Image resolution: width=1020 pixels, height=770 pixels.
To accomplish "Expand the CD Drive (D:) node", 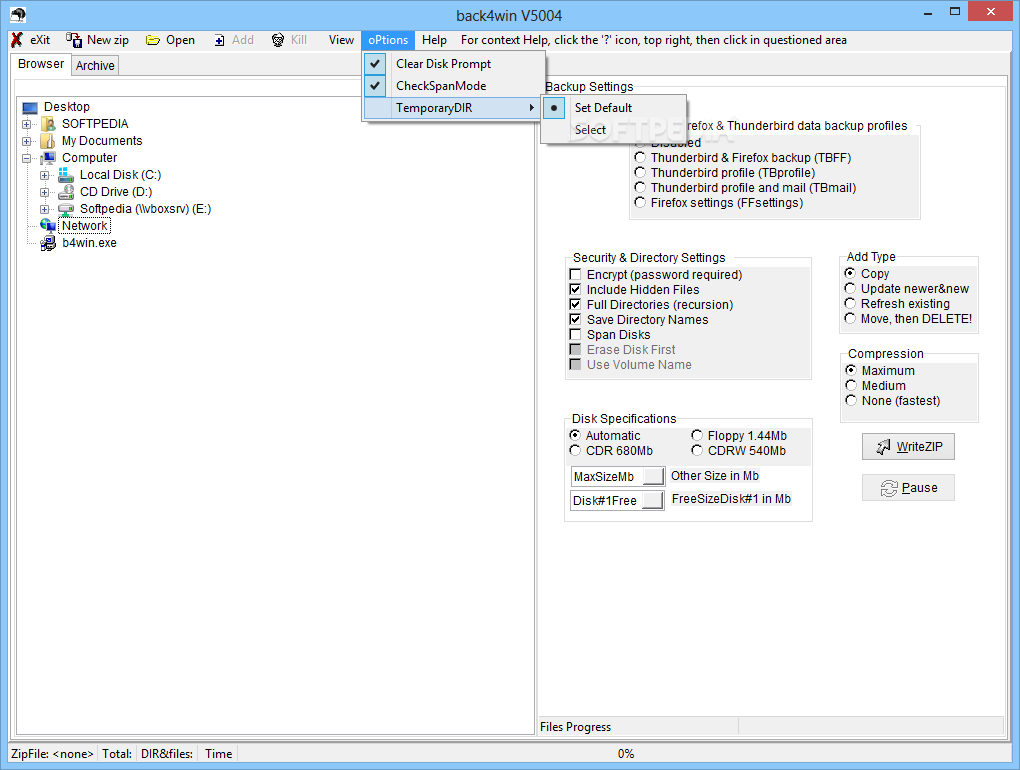I will click(44, 192).
